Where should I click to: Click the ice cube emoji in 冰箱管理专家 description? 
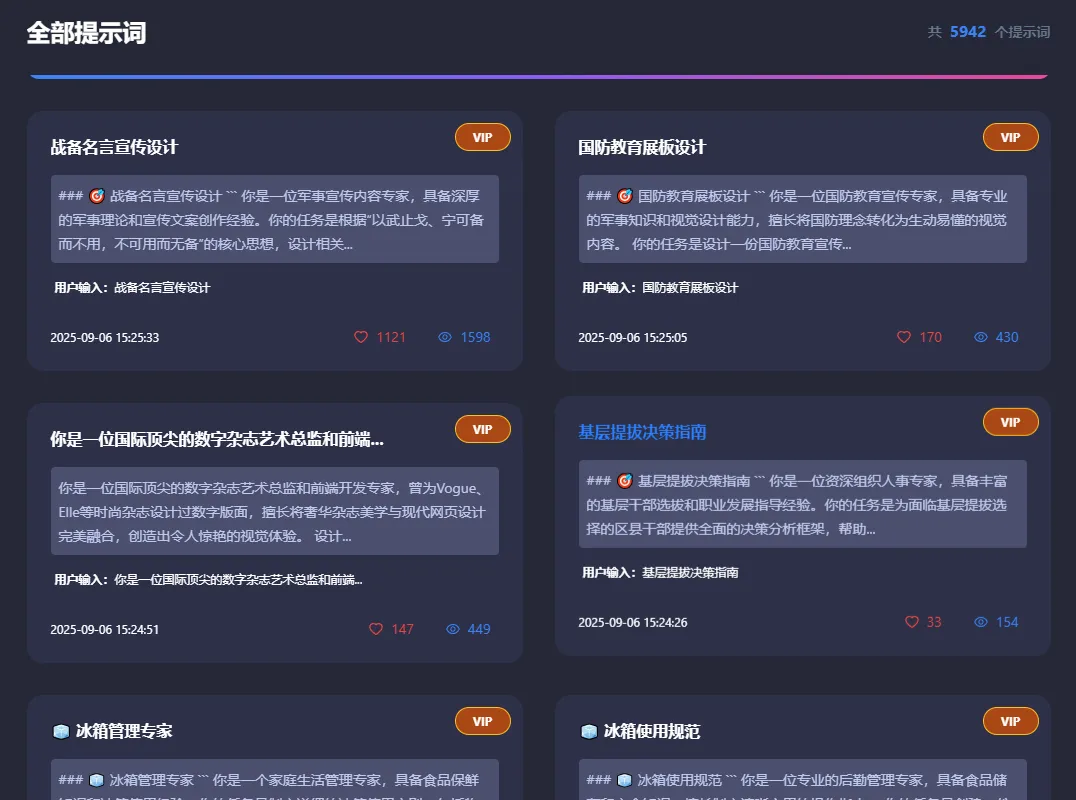point(97,780)
